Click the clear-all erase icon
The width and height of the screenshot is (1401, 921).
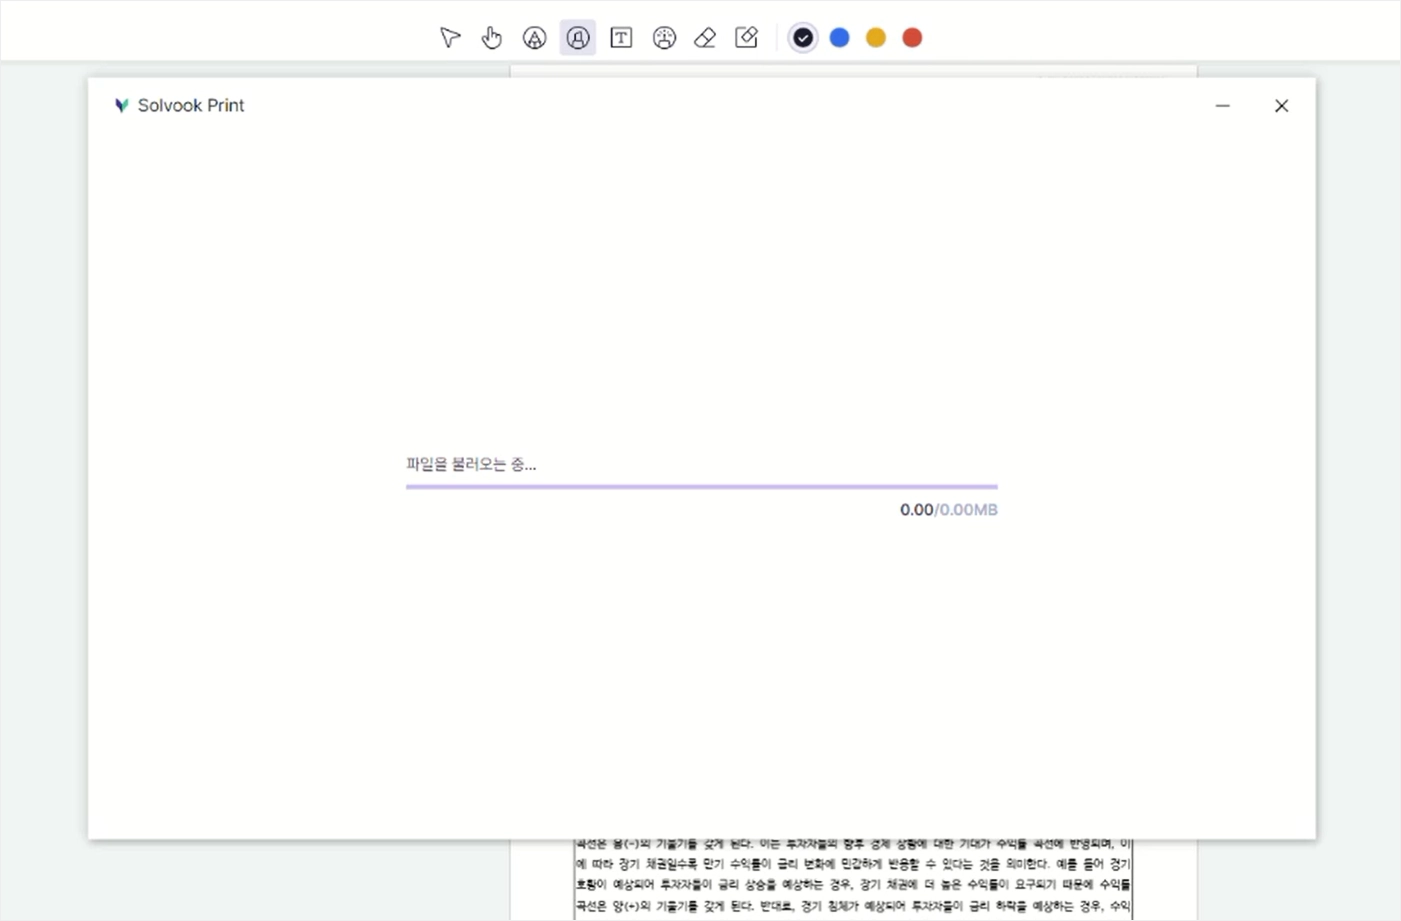[747, 38]
